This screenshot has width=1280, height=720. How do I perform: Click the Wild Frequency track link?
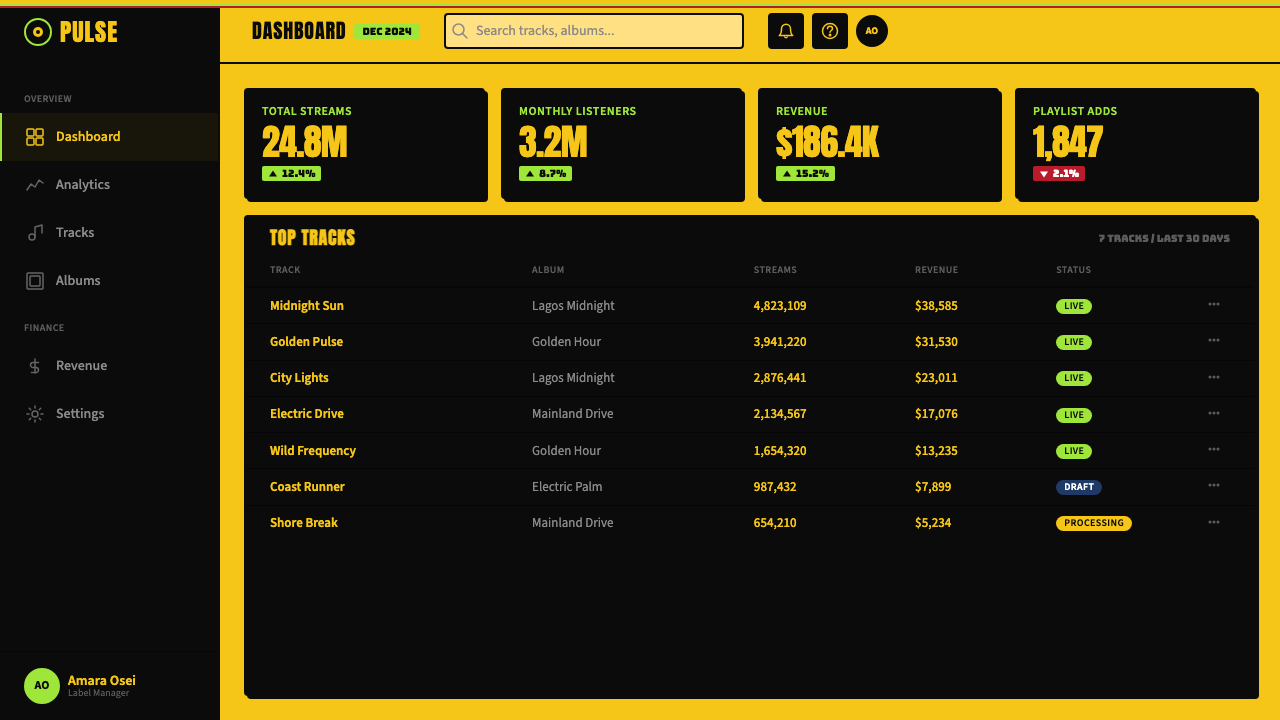coord(313,451)
